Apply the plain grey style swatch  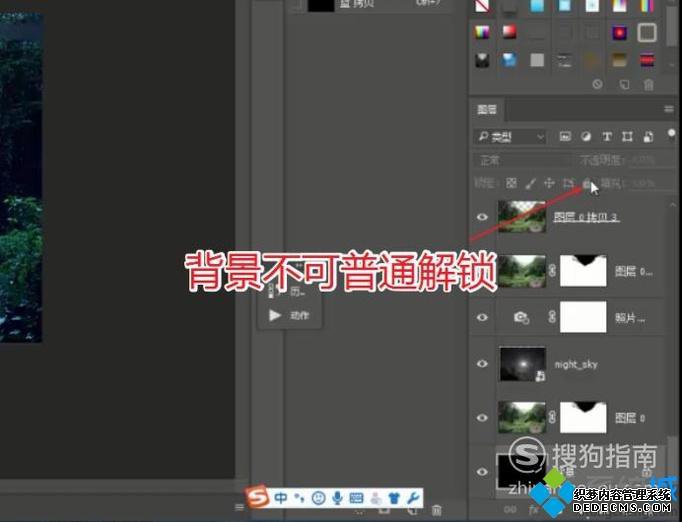[x=537, y=60]
